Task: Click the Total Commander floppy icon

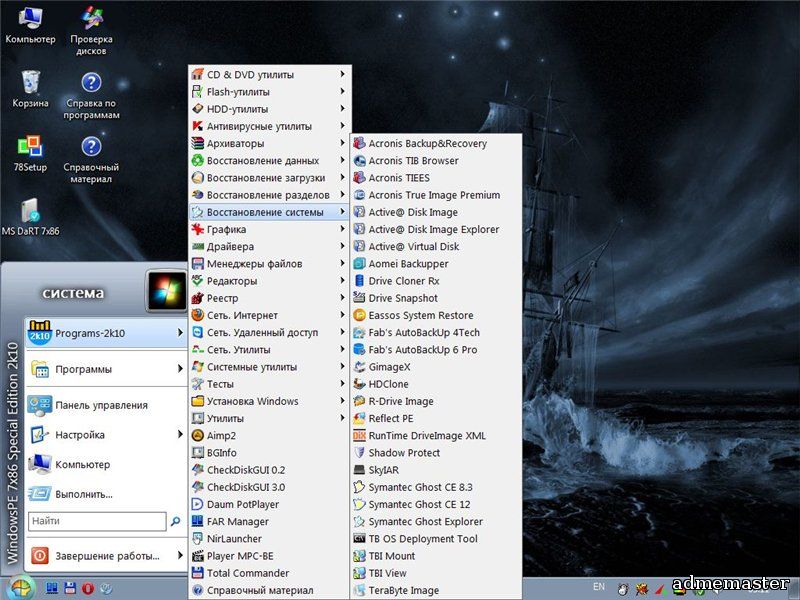Action: (x=197, y=573)
